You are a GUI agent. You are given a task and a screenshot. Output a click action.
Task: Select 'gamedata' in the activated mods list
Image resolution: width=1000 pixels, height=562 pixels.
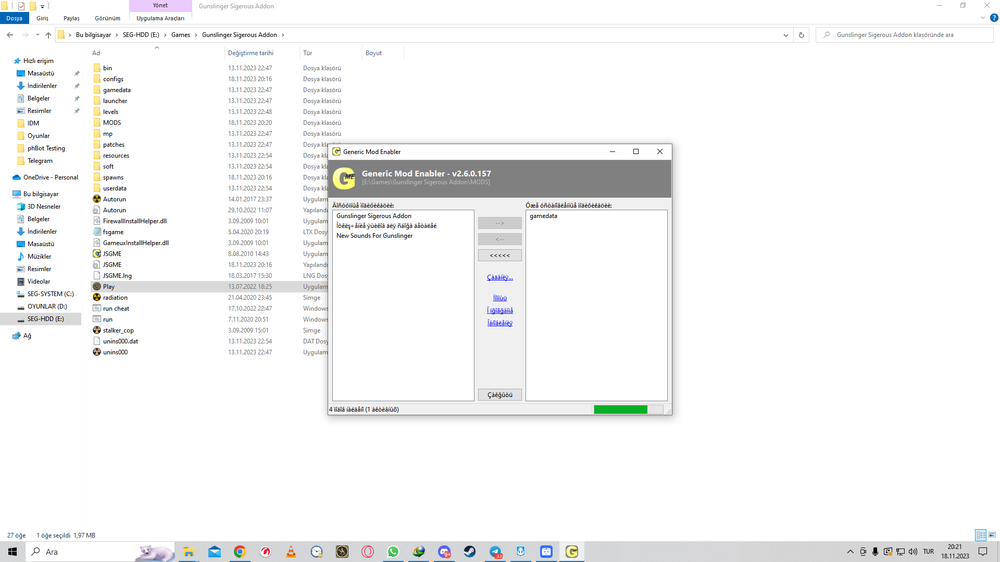click(544, 216)
